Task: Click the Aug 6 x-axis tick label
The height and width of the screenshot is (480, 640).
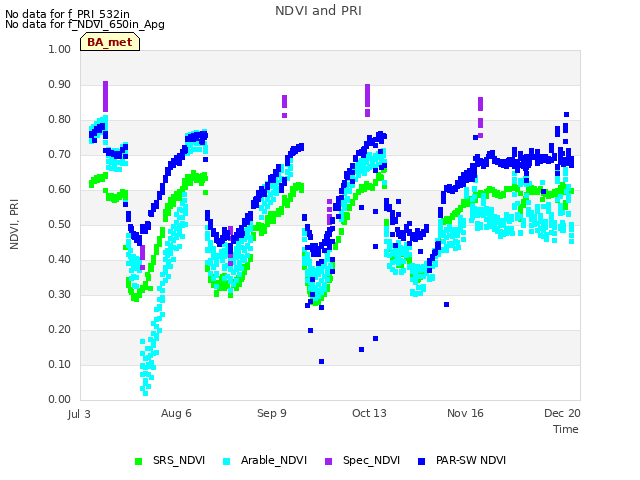Action: point(176,413)
